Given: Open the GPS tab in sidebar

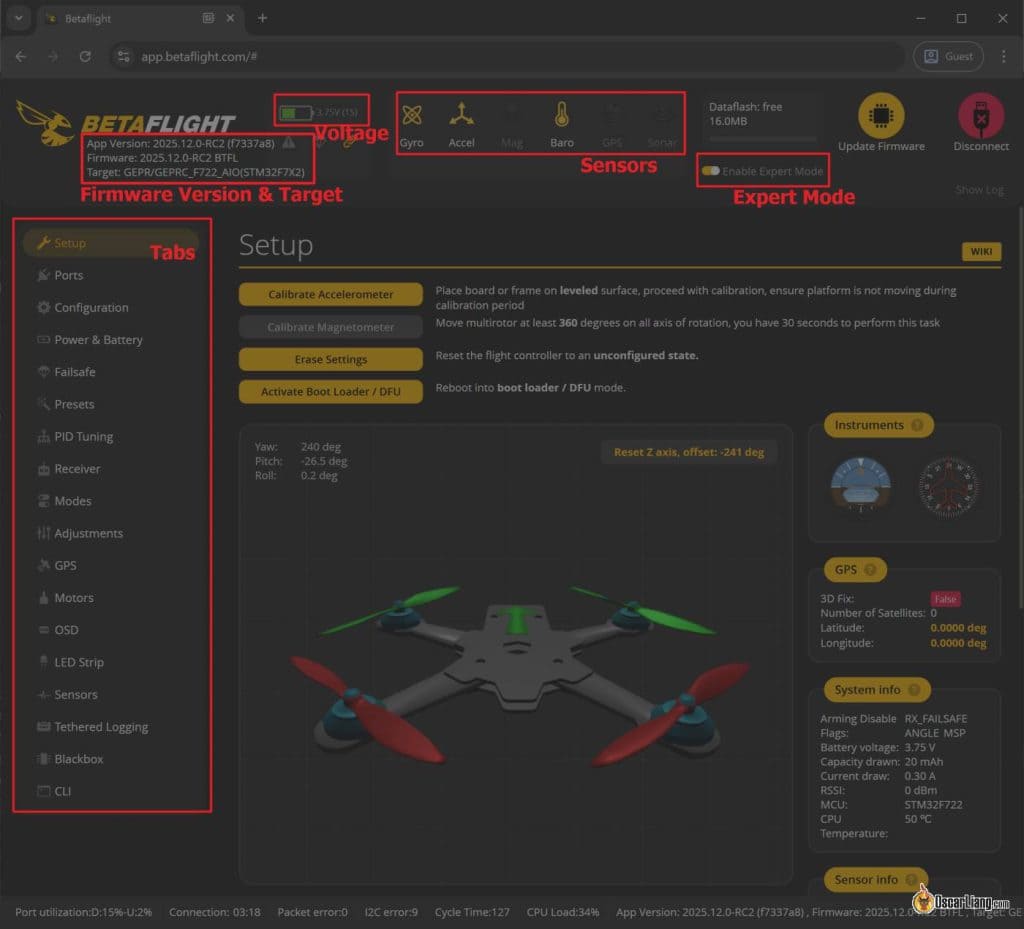Looking at the screenshot, I should tap(111, 565).
